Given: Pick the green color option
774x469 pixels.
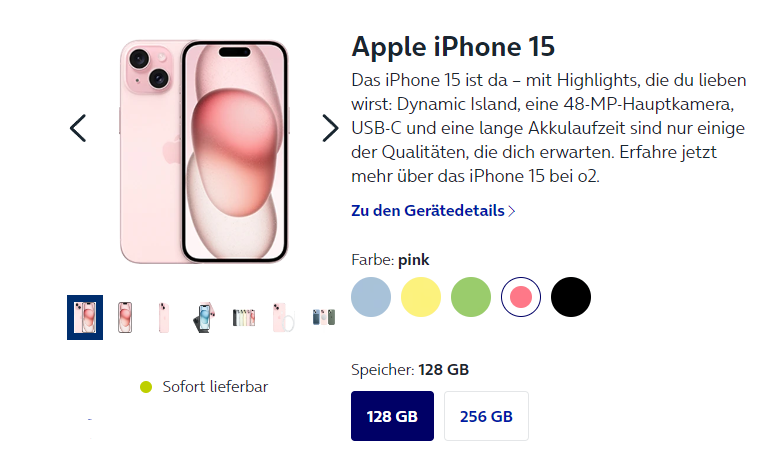Looking at the screenshot, I should point(470,297).
